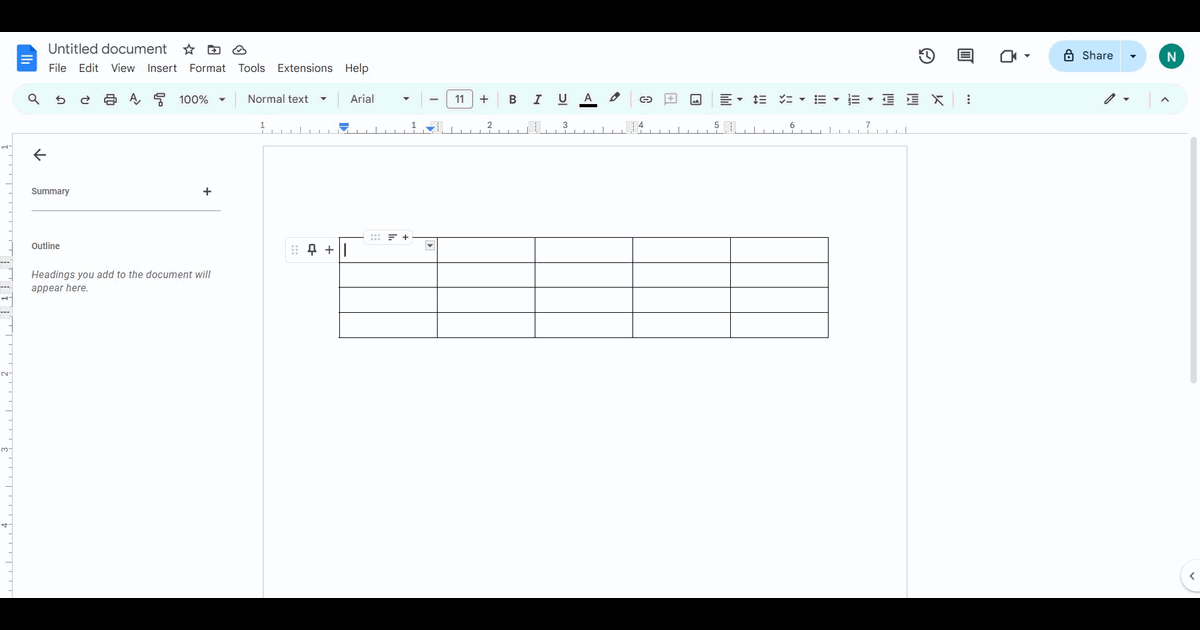Viewport: 1200px width, 630px height.
Task: Add a row with left plus
Action: [329, 250]
